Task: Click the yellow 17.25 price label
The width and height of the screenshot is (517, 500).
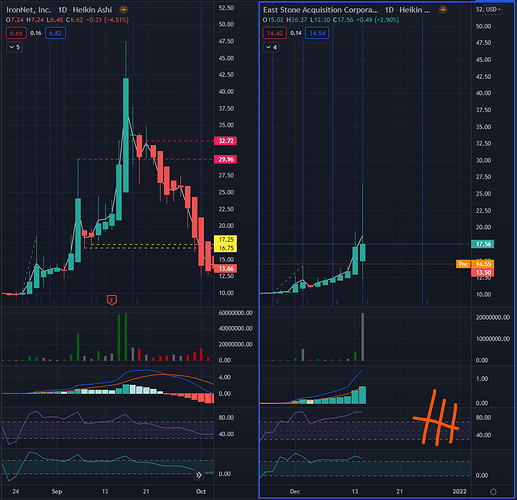Action: [226, 239]
